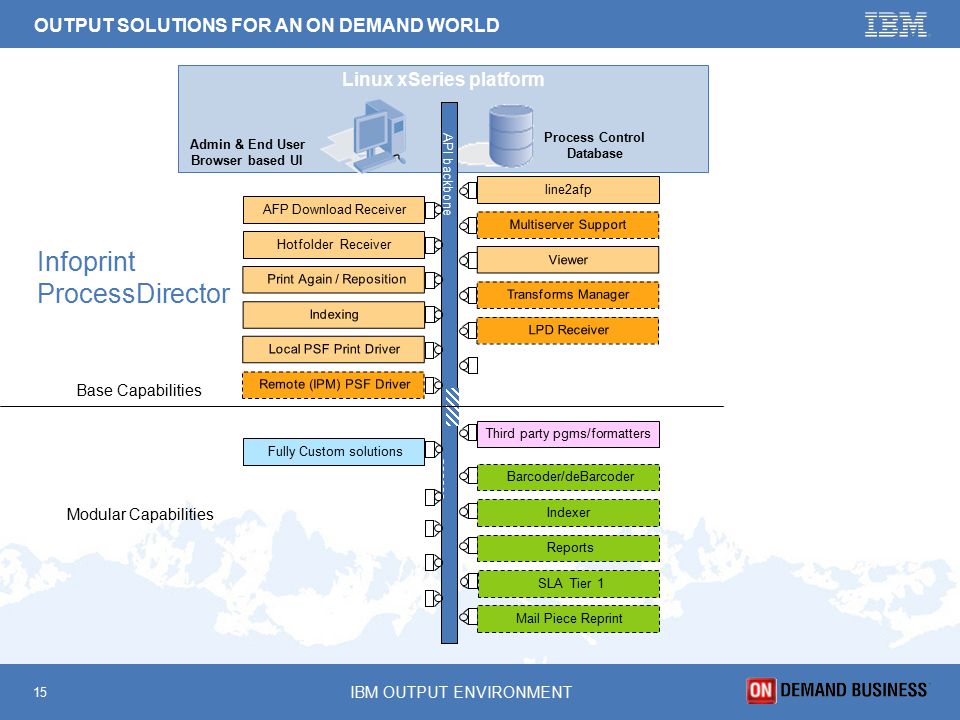
Task: Select the Remote (IPM) PSF Driver box
Action: [334, 385]
